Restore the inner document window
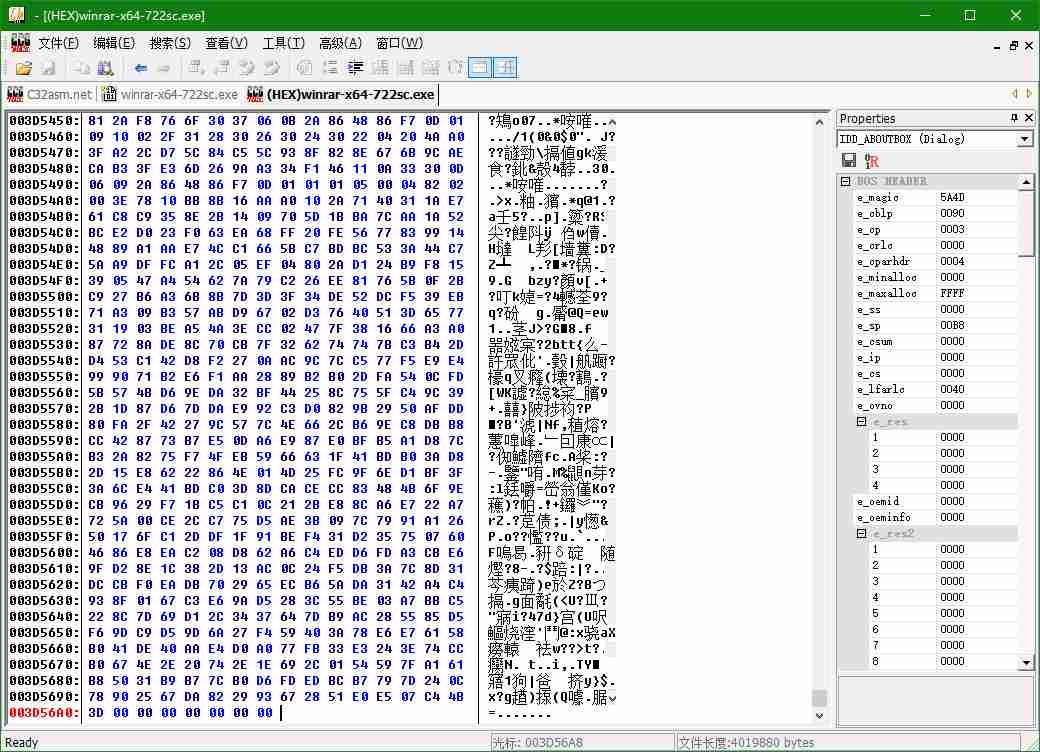Image resolution: width=1040 pixels, height=752 pixels. tap(1013, 45)
